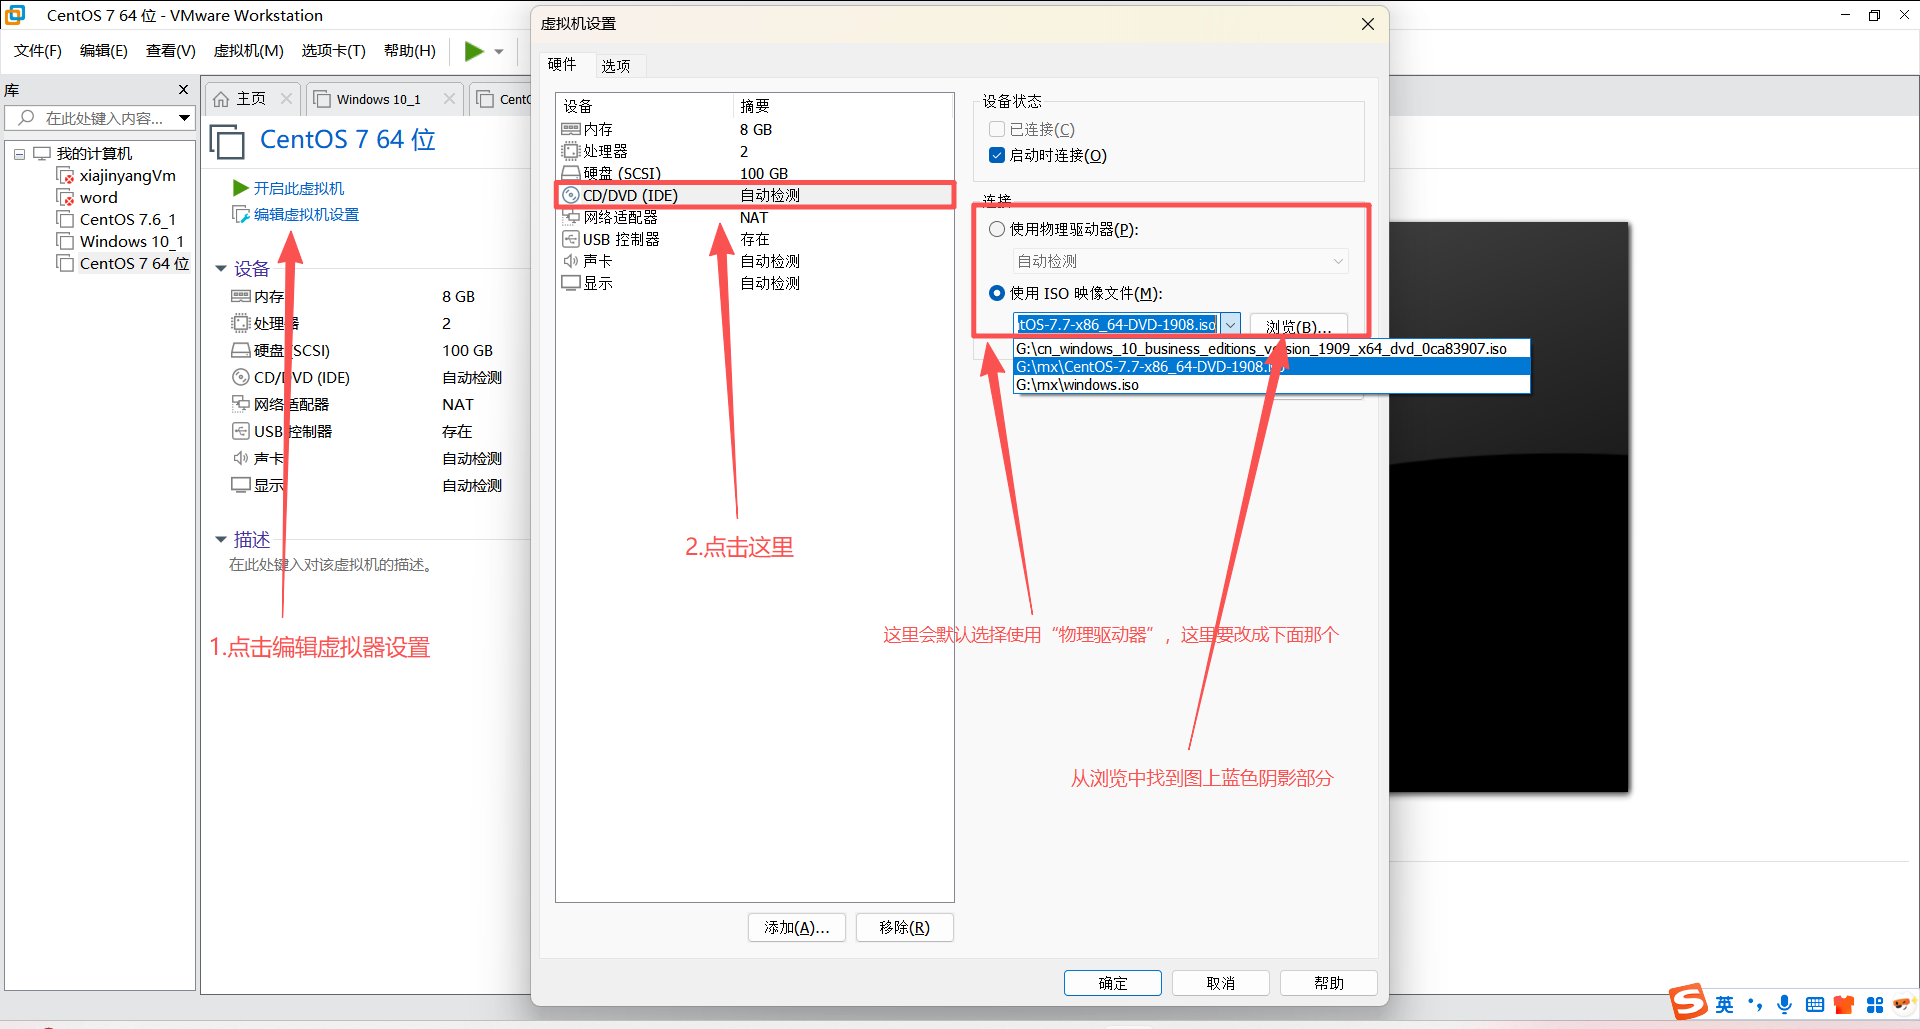The width and height of the screenshot is (1920, 1029).
Task: Switch to the 选项 tab in settings
Action: (617, 65)
